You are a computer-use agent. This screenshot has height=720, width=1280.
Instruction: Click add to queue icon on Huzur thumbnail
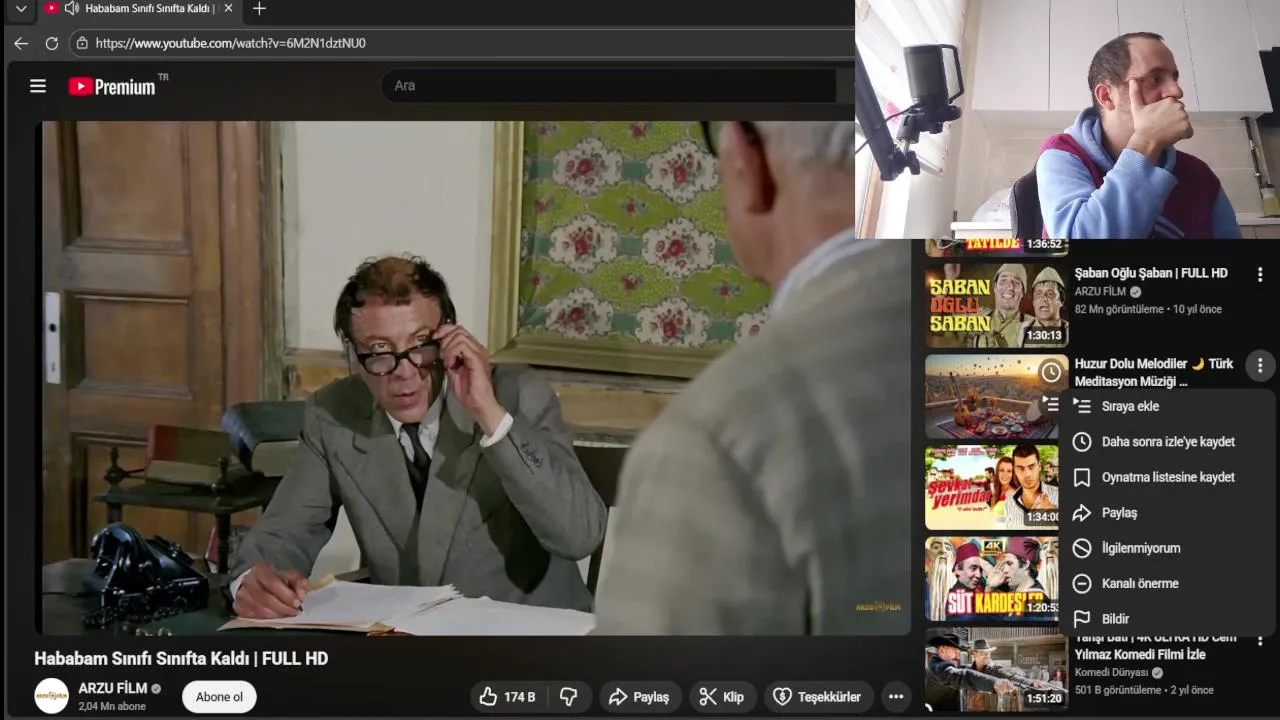[1050, 404]
